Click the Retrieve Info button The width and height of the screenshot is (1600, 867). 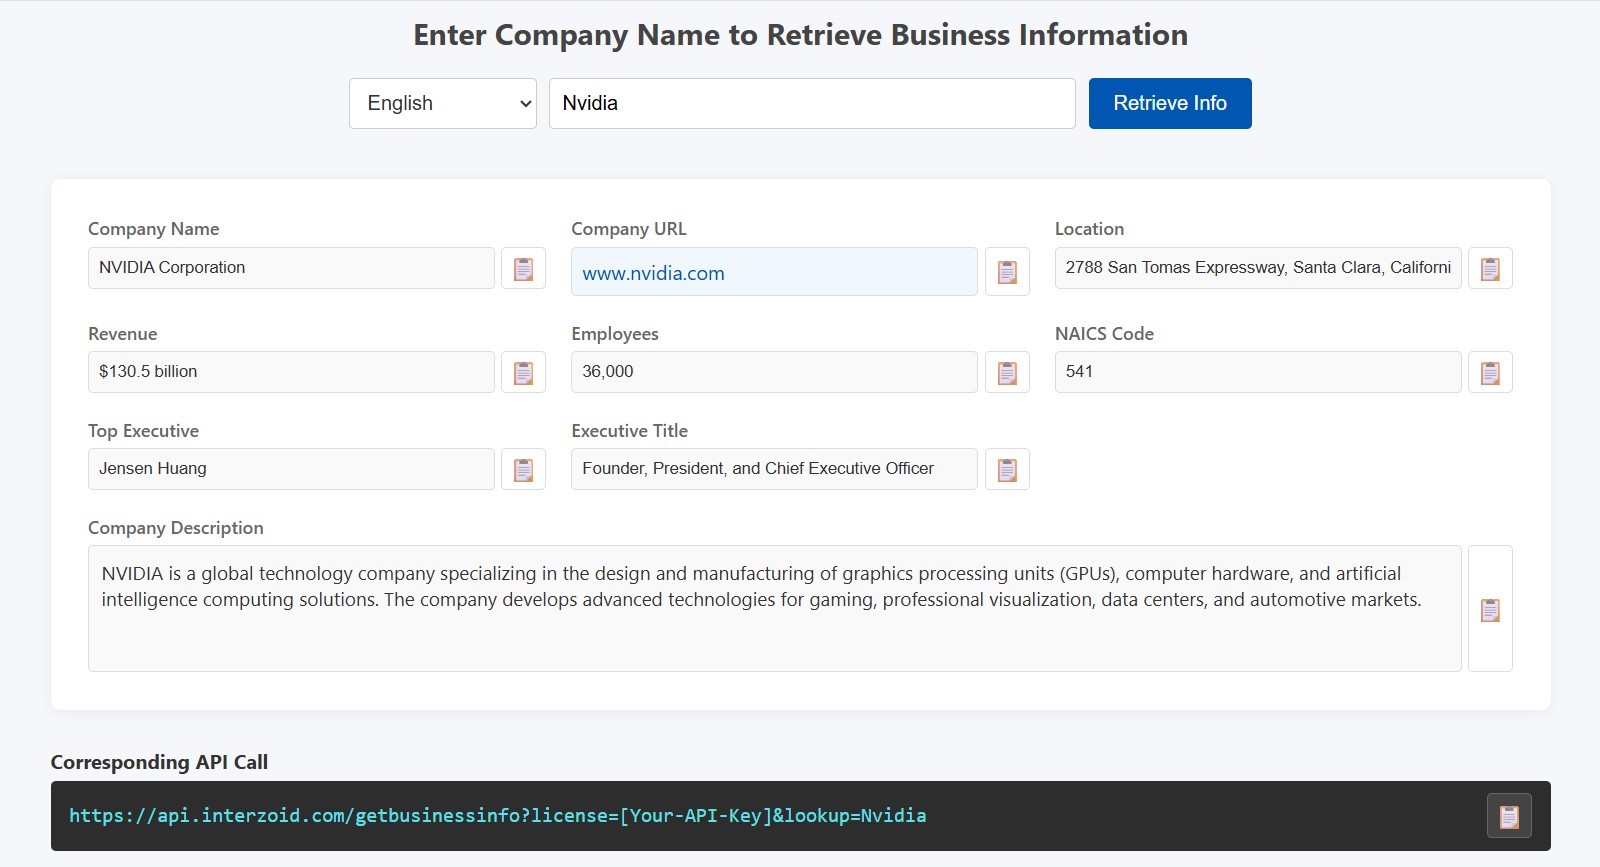click(1170, 103)
